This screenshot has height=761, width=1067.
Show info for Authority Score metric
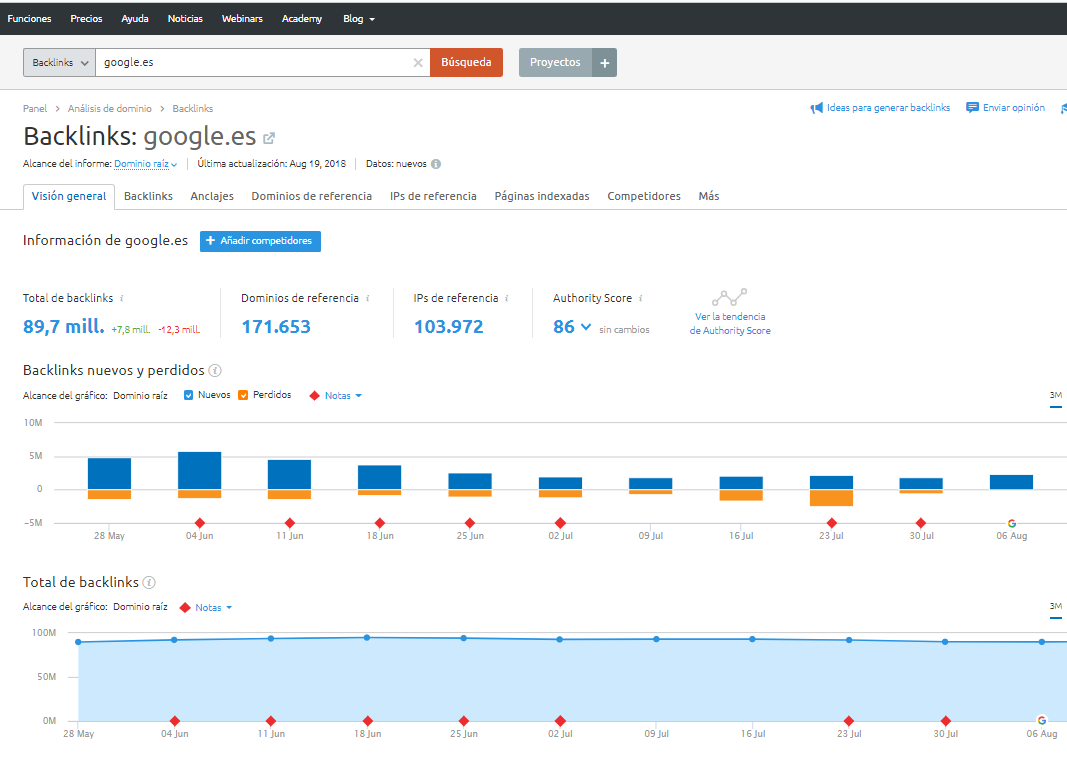tap(640, 298)
